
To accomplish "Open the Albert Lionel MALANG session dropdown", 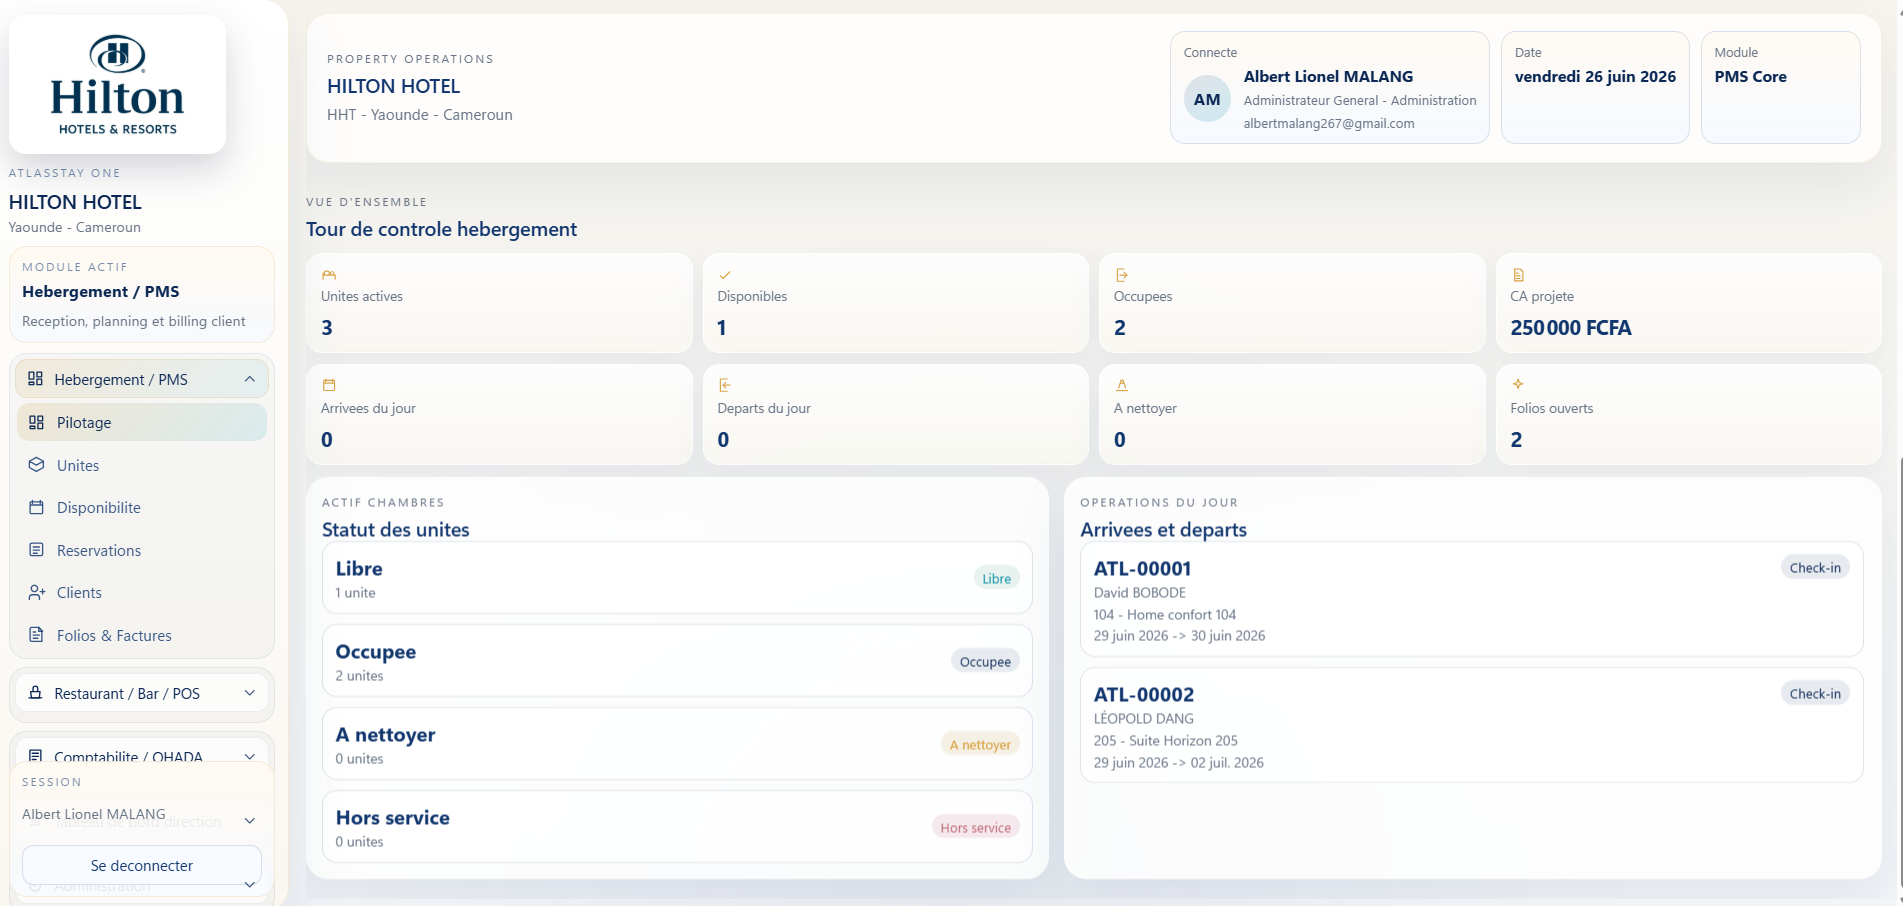I will pyautogui.click(x=250, y=821).
